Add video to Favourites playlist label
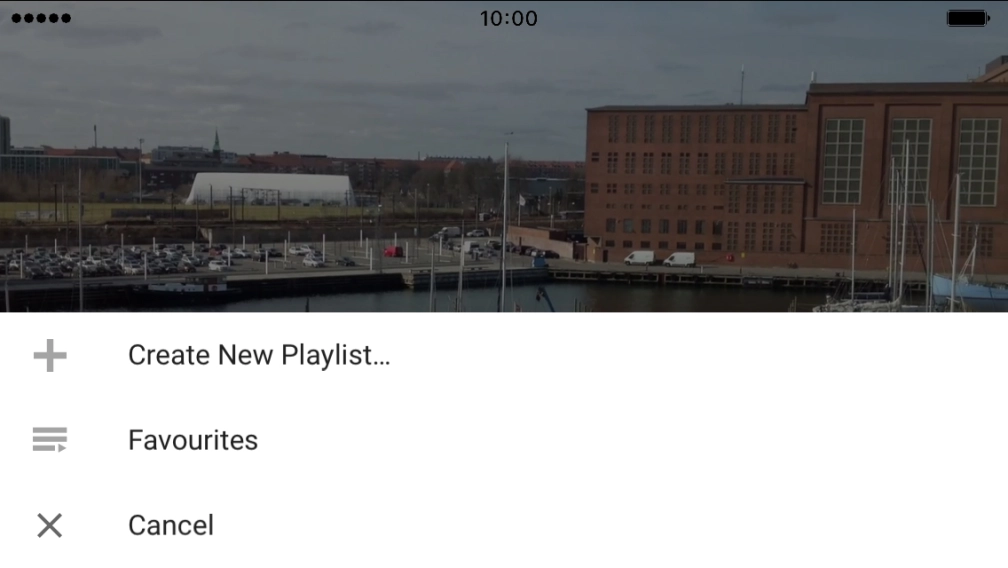 [x=193, y=440]
